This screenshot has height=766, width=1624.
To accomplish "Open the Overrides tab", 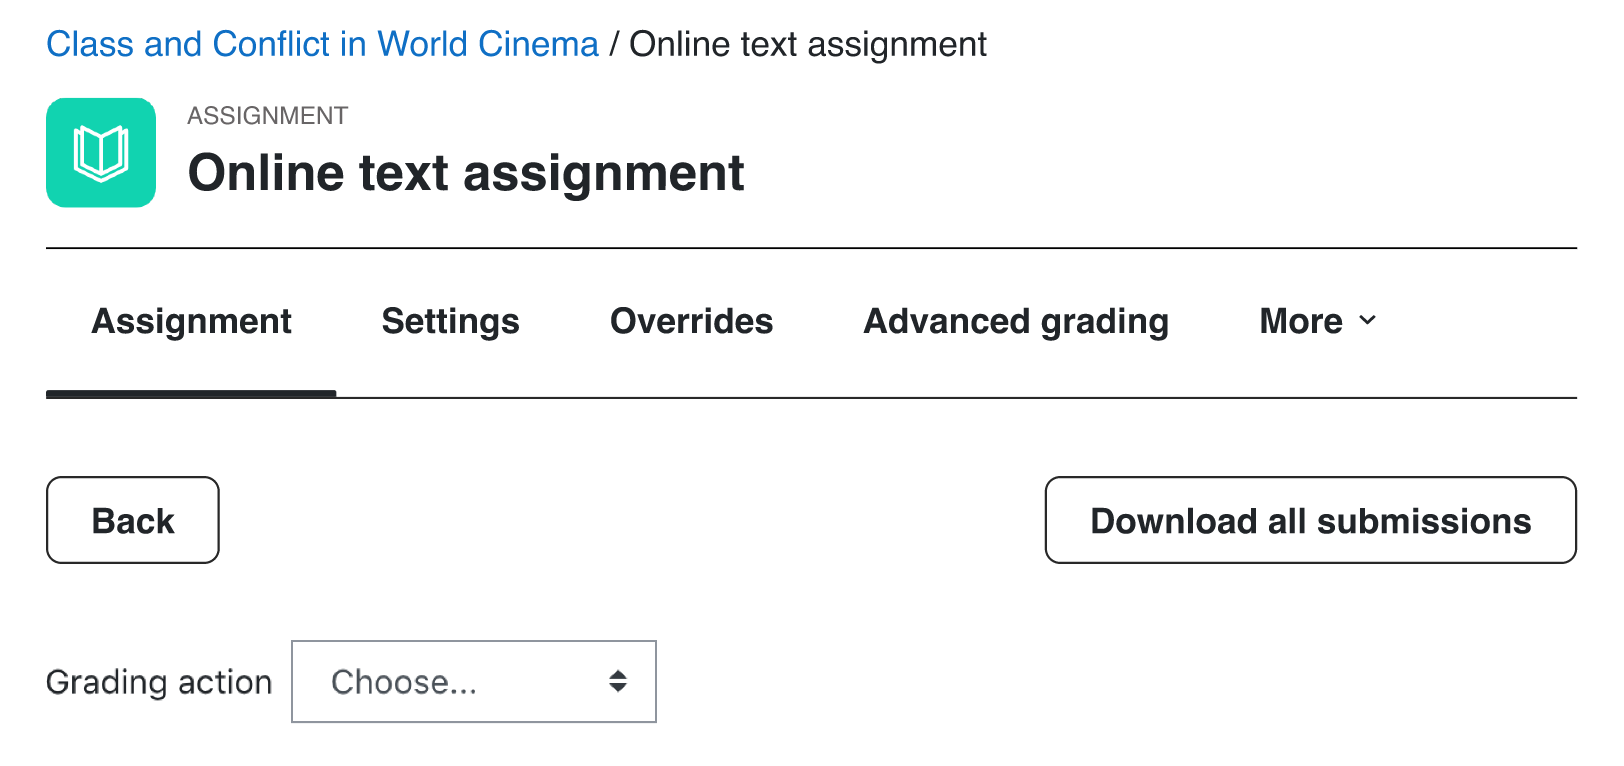I will point(691,321).
